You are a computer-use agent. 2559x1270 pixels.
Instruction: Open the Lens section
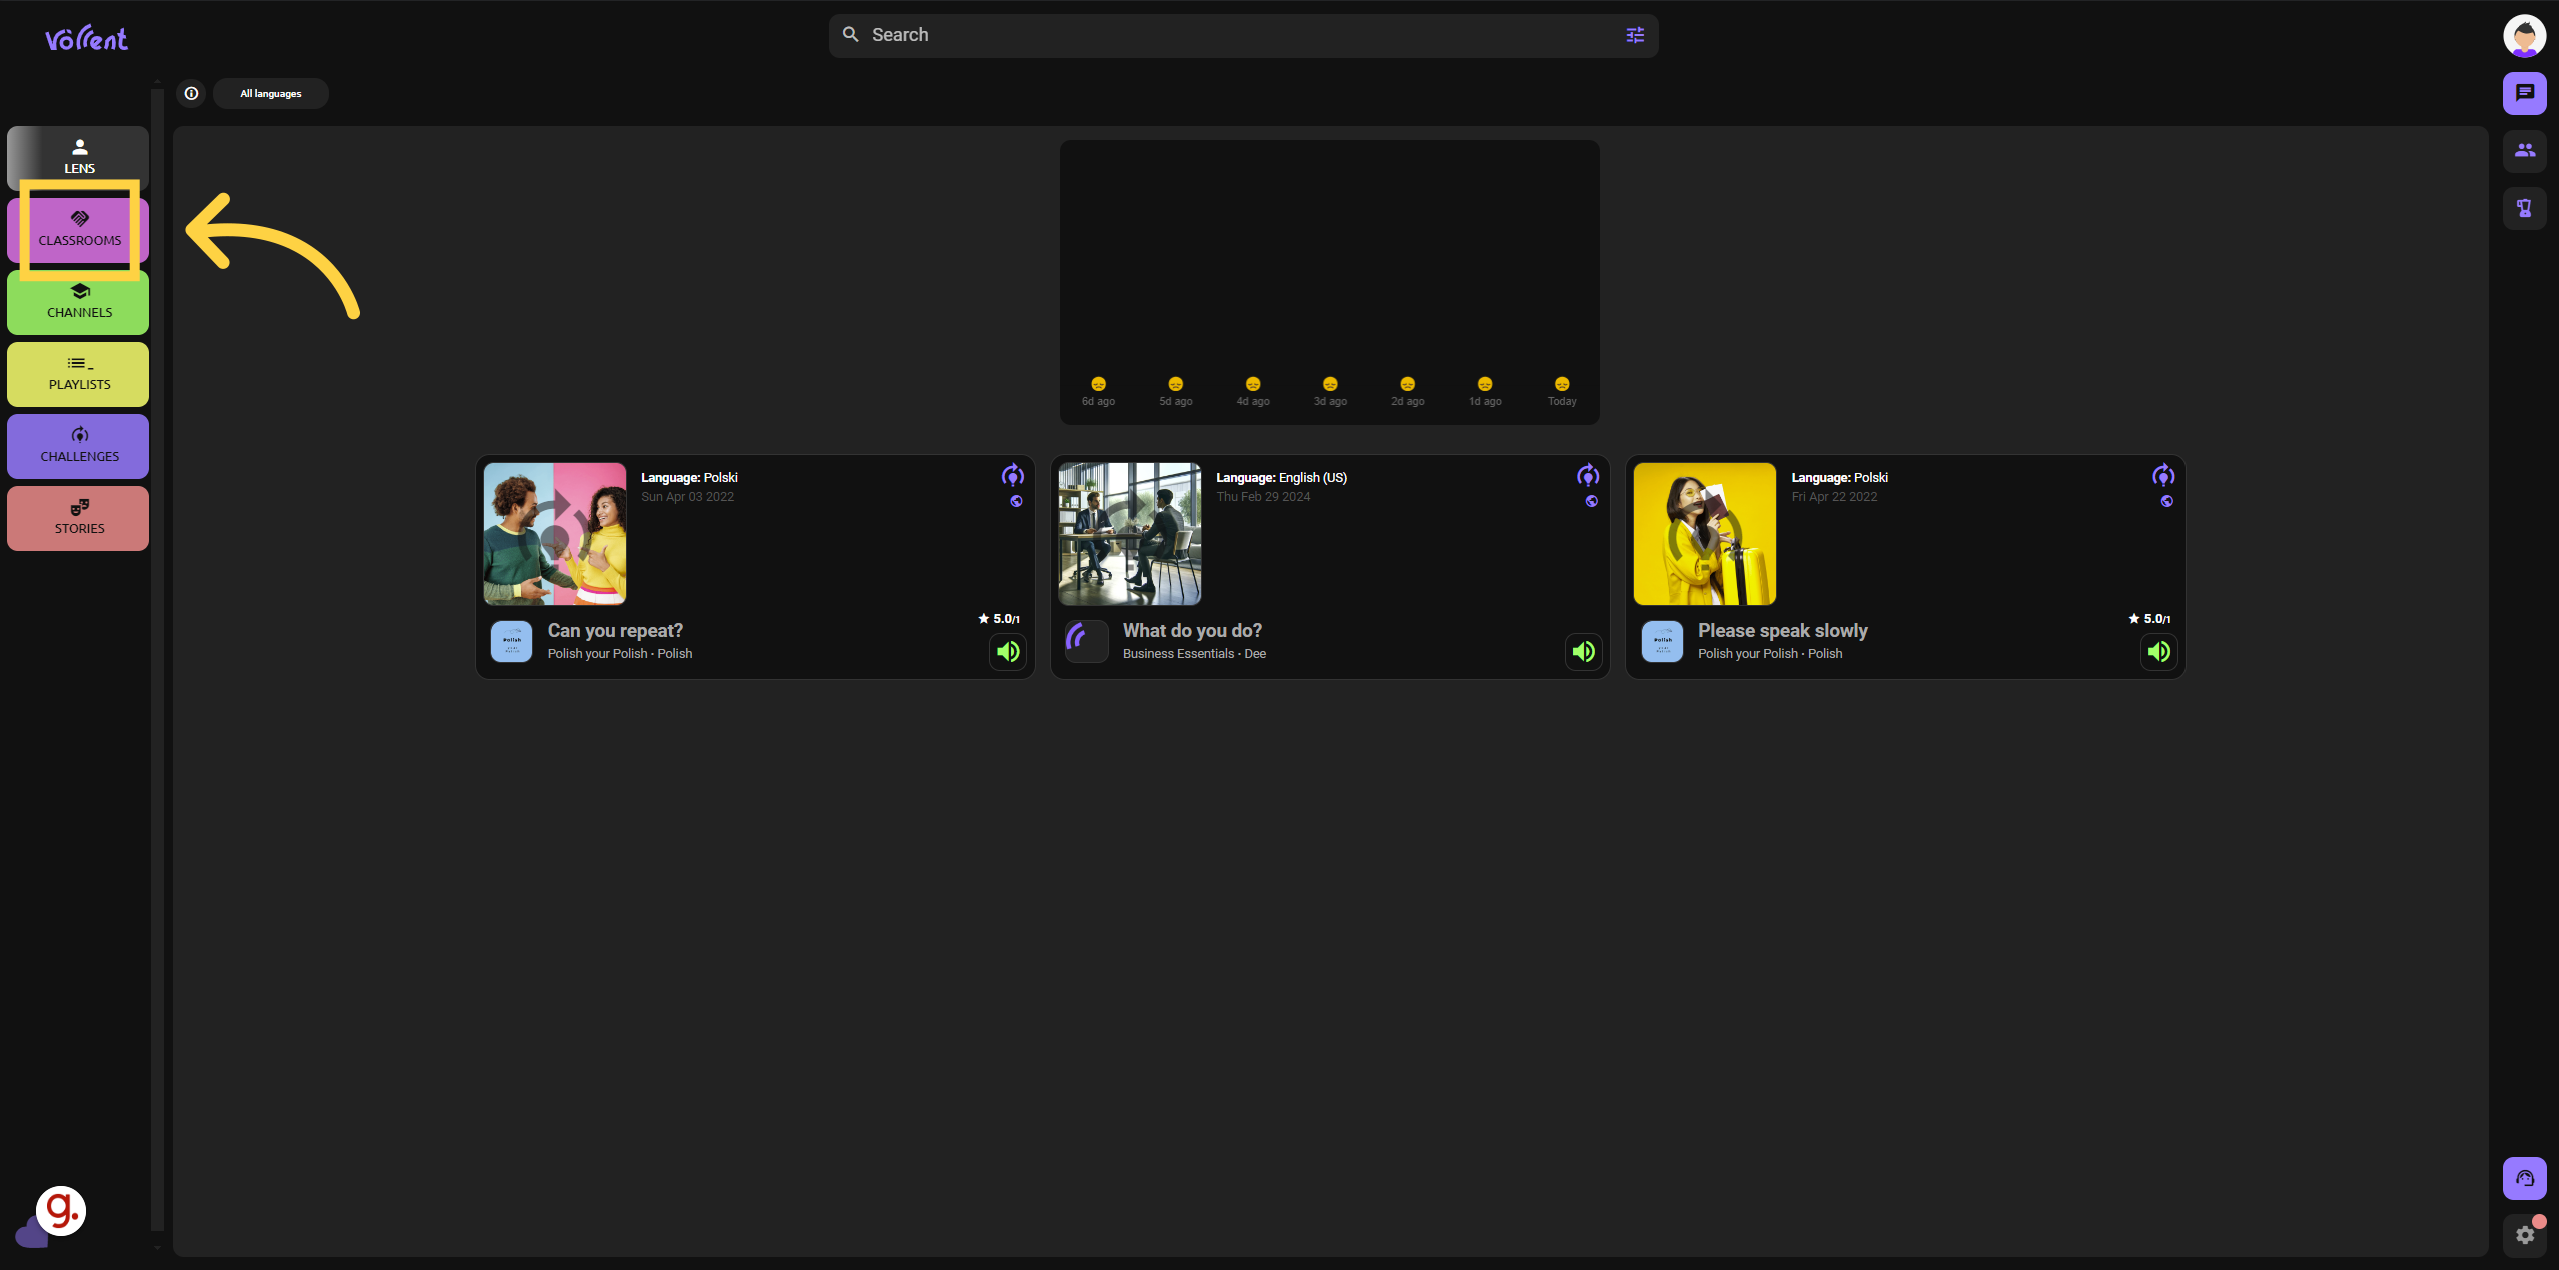click(78, 157)
